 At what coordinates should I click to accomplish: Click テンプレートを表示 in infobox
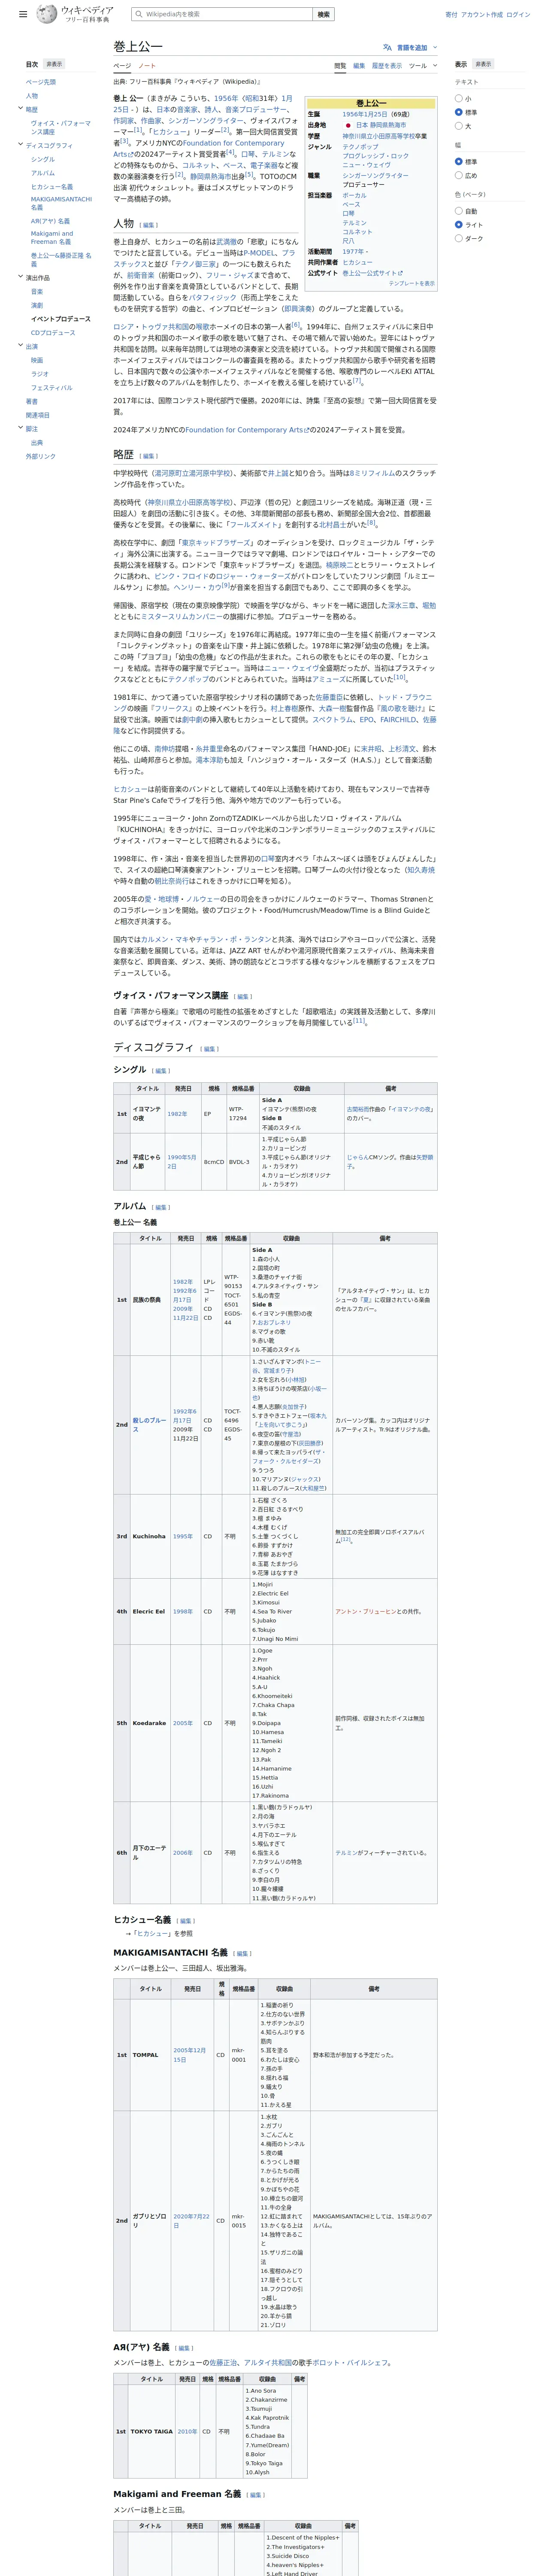pyautogui.click(x=411, y=284)
